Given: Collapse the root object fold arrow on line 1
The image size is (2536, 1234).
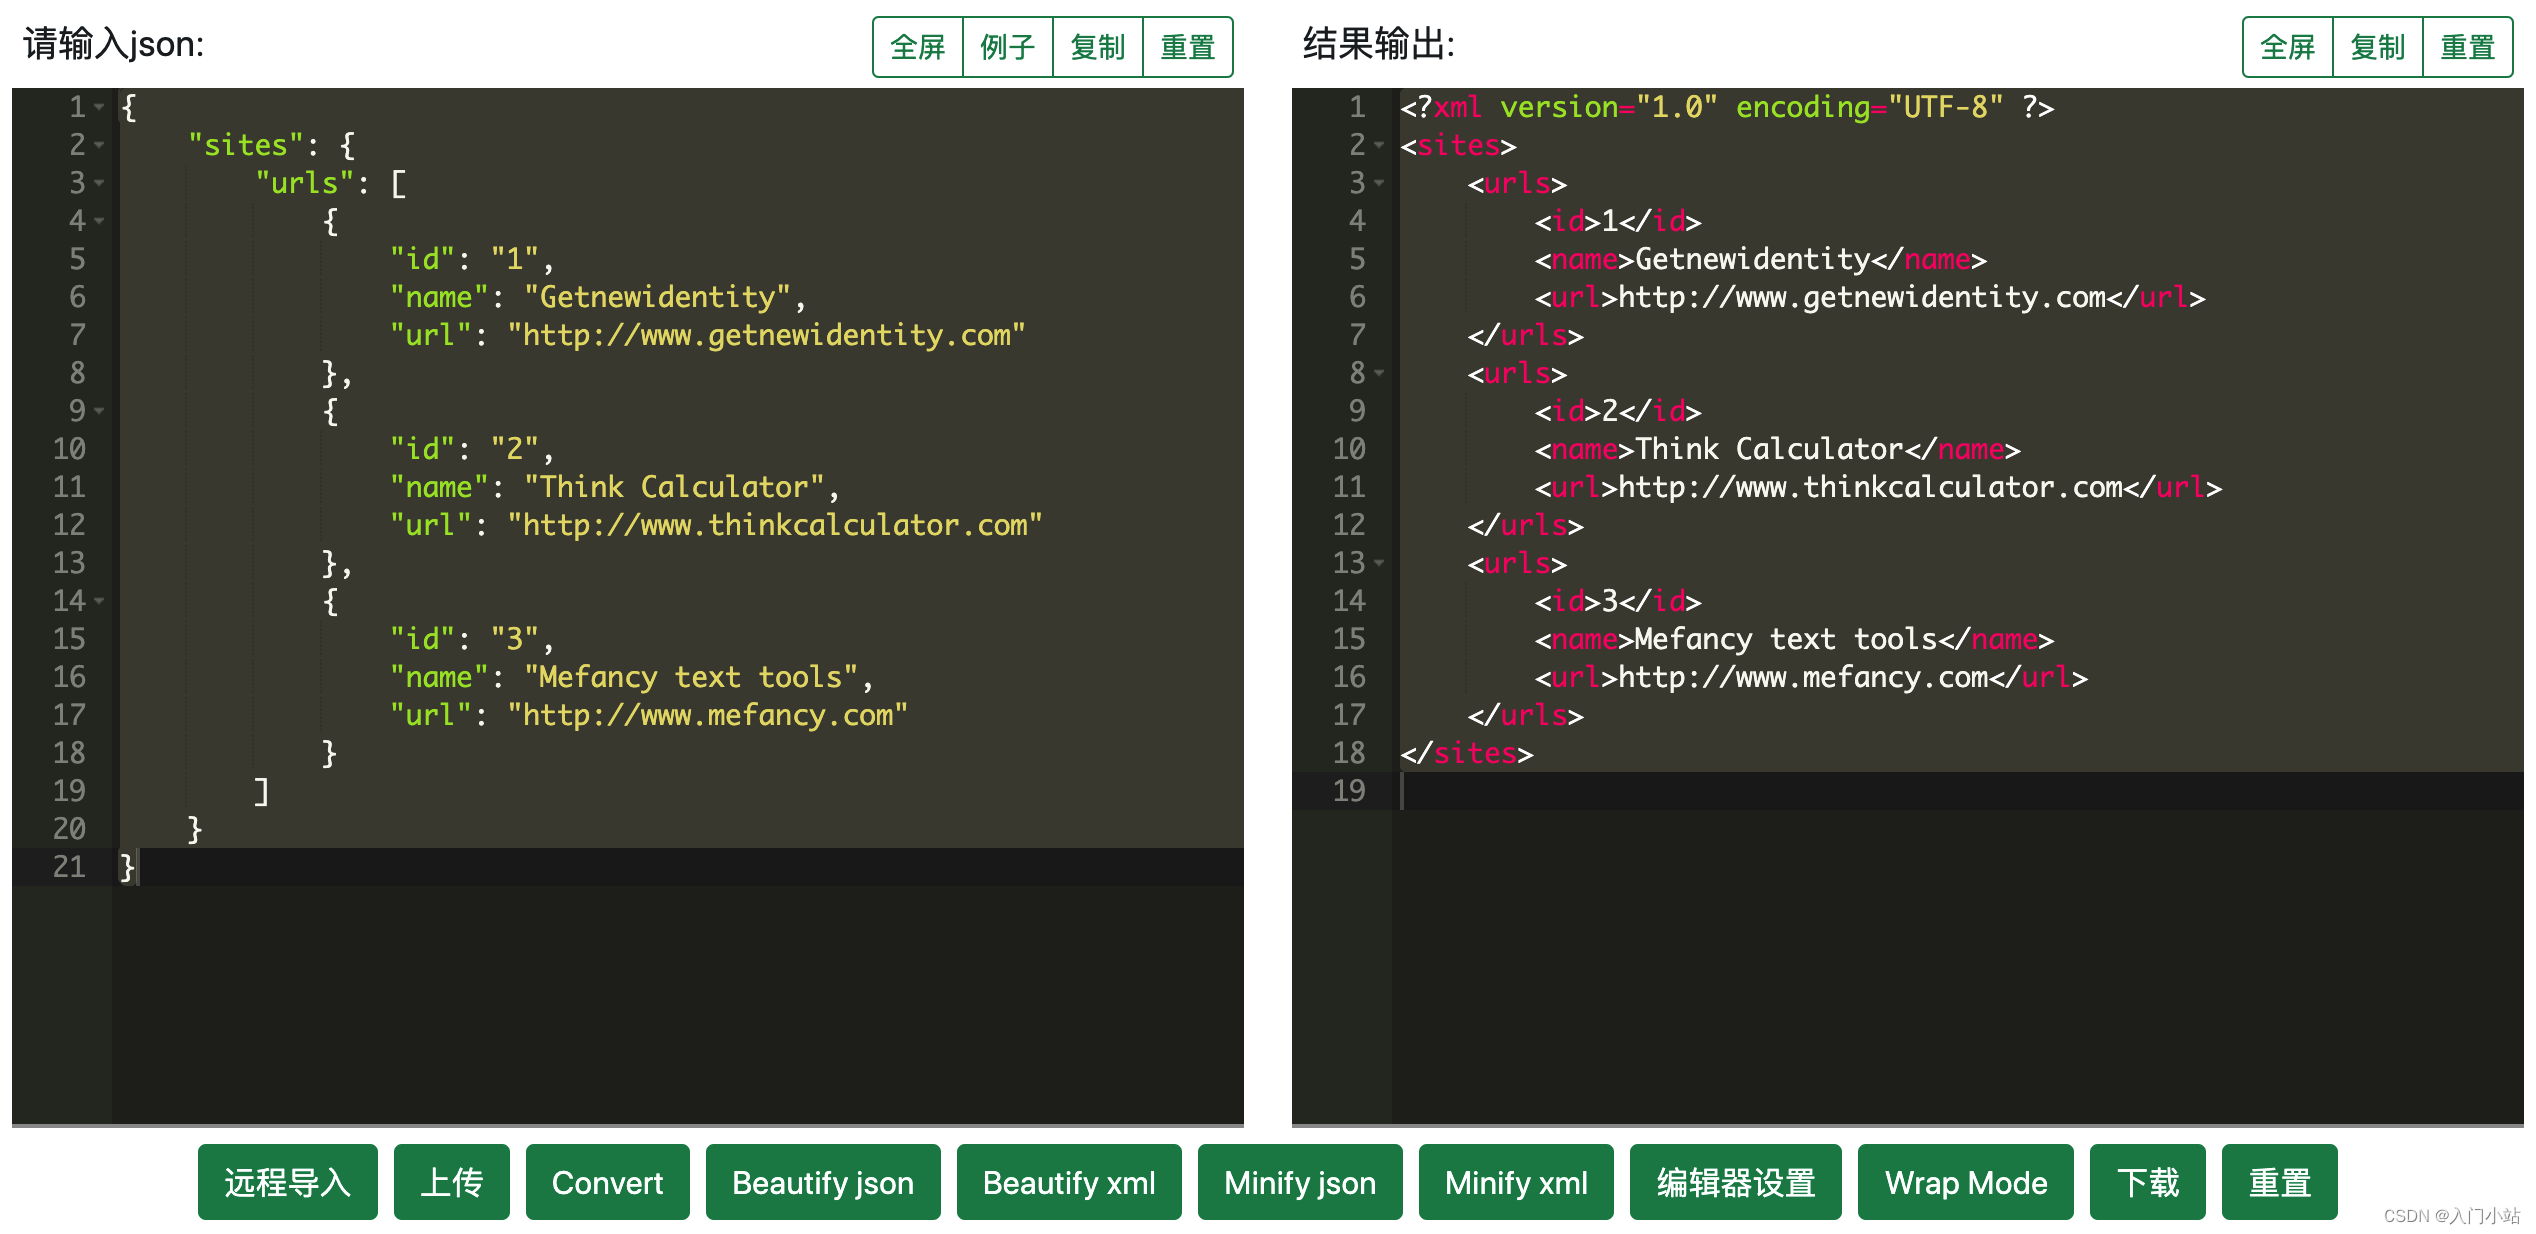Looking at the screenshot, I should point(99,109).
